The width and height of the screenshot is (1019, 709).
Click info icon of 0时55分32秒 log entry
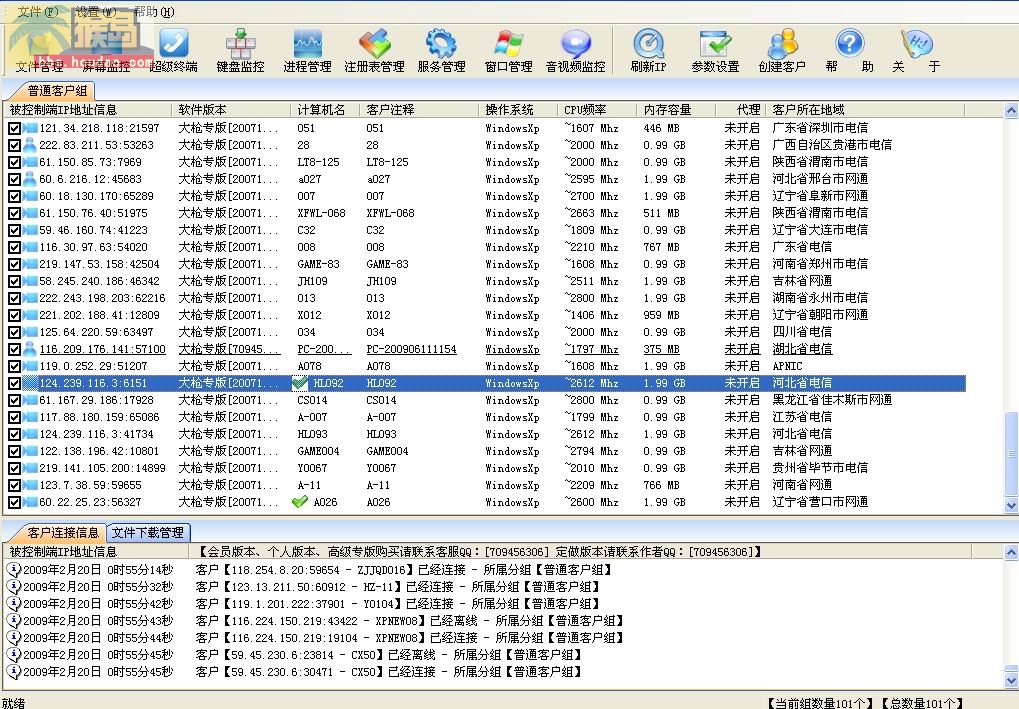[14, 587]
